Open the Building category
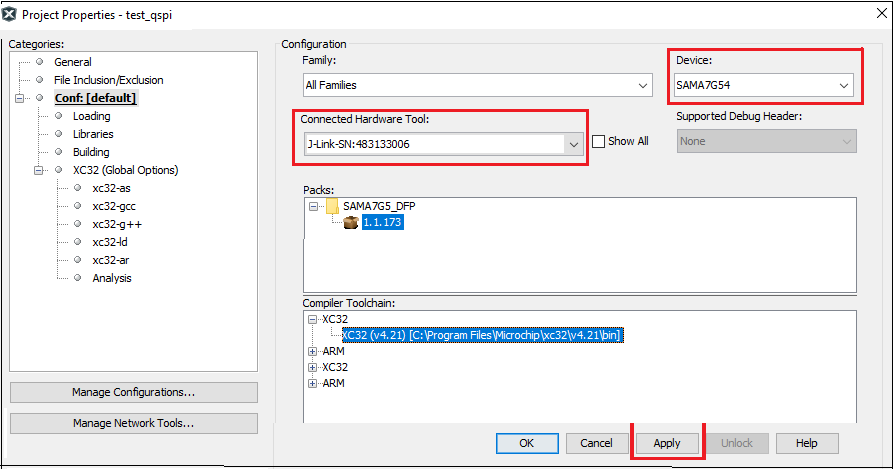 91,153
